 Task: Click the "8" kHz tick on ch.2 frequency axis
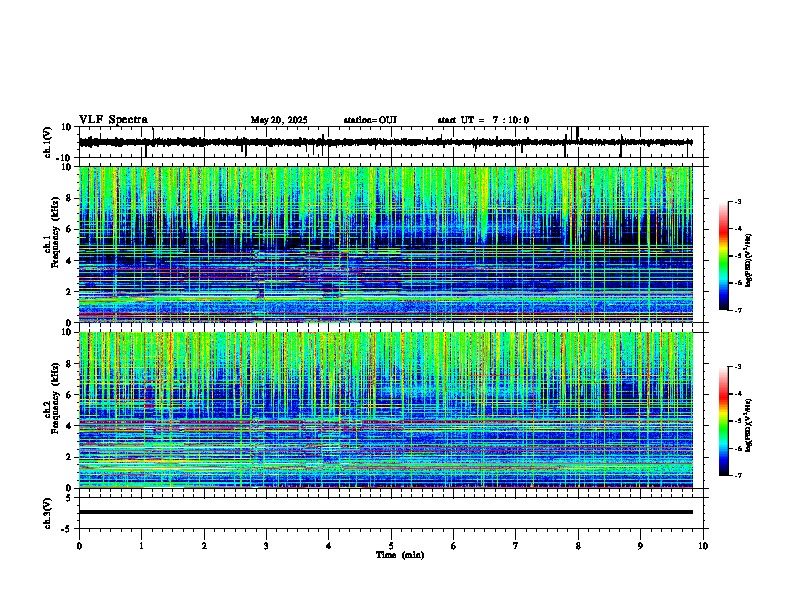69,364
